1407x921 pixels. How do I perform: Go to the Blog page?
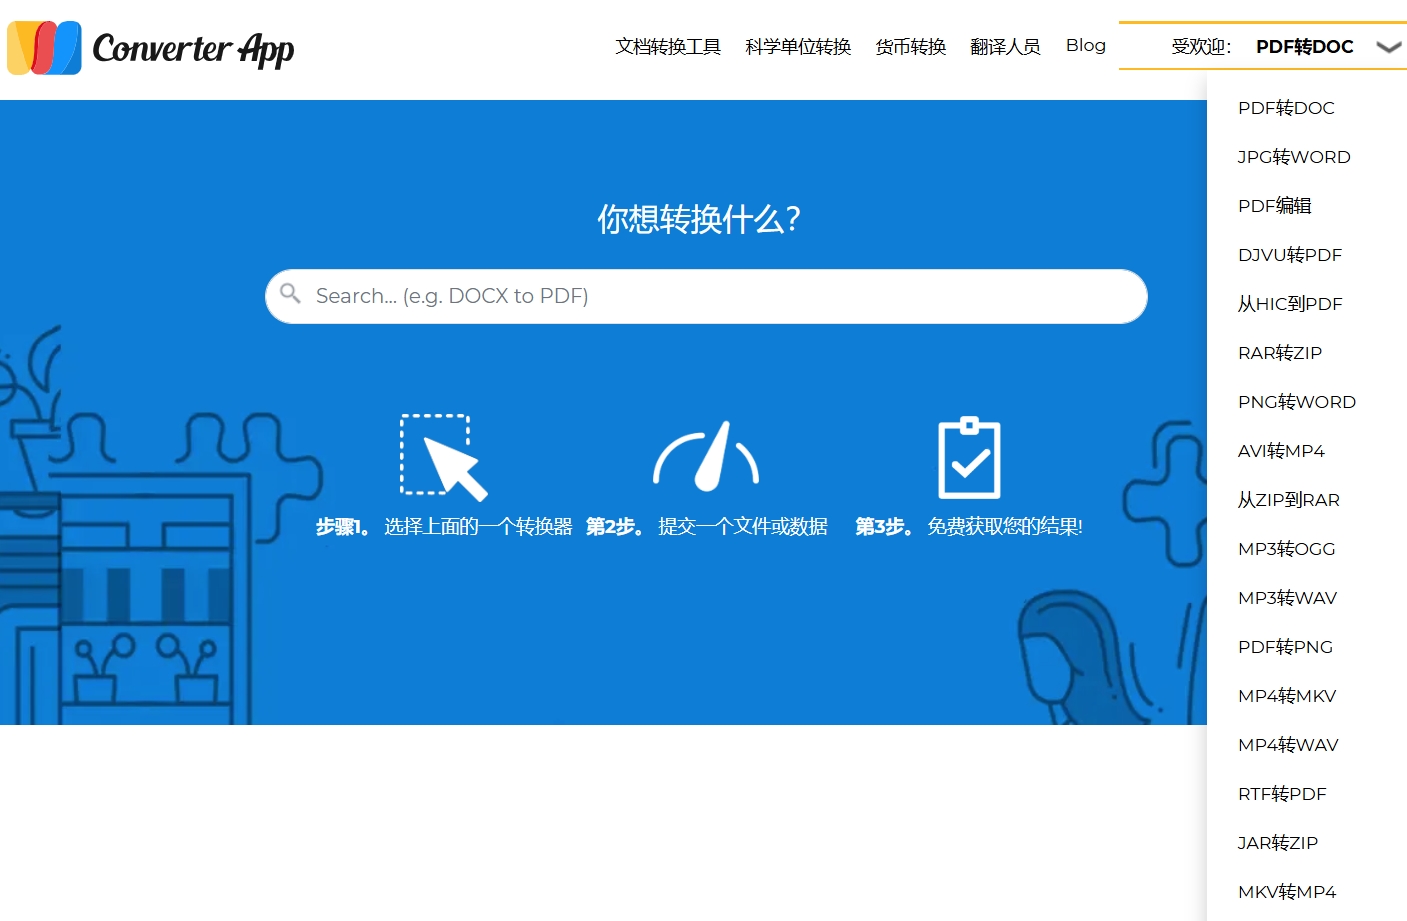pos(1086,46)
